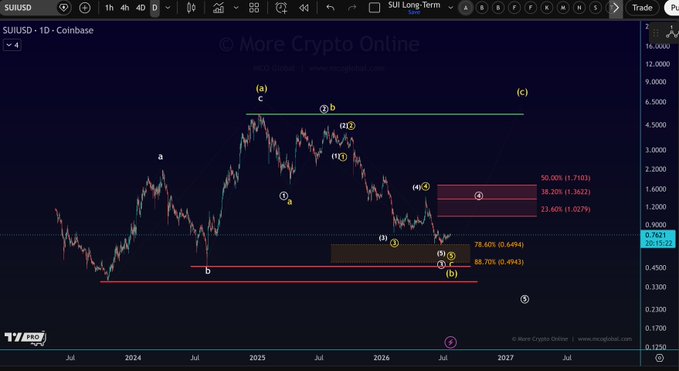
Task: Open the candlestick chart type menu
Action: [x=191, y=7]
